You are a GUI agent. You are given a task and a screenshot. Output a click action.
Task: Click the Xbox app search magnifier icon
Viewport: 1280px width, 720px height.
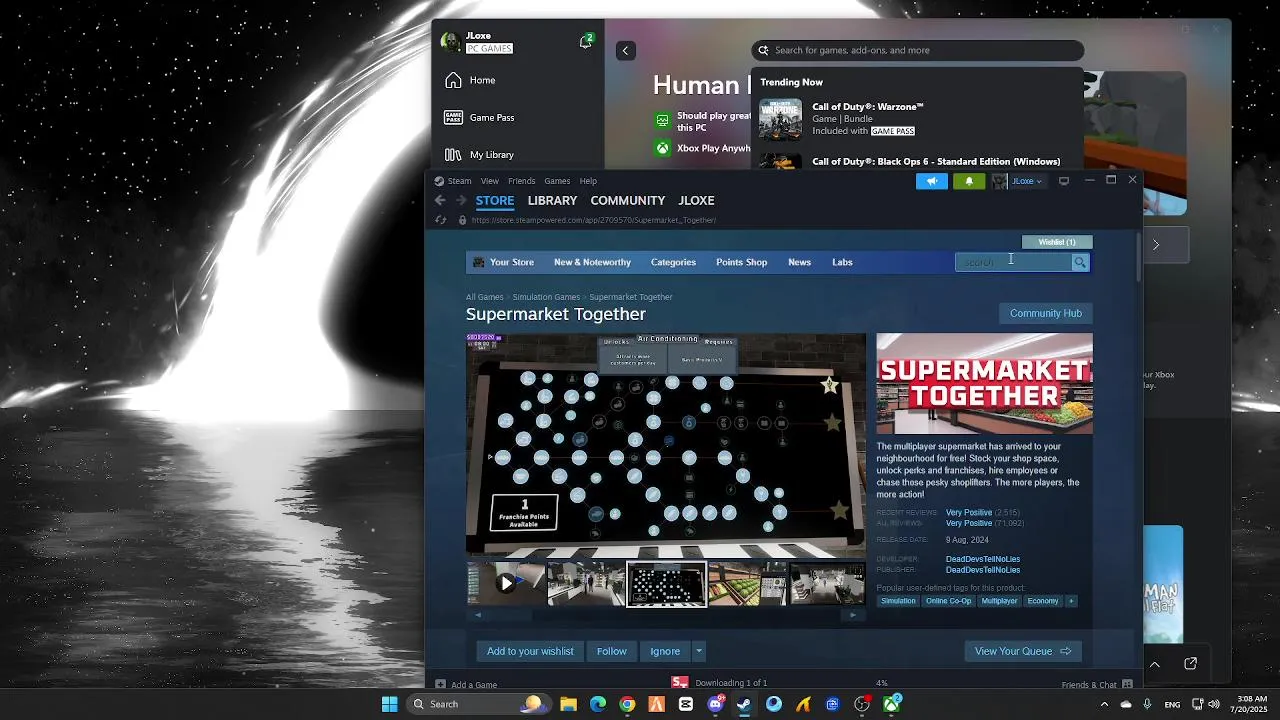pos(764,50)
